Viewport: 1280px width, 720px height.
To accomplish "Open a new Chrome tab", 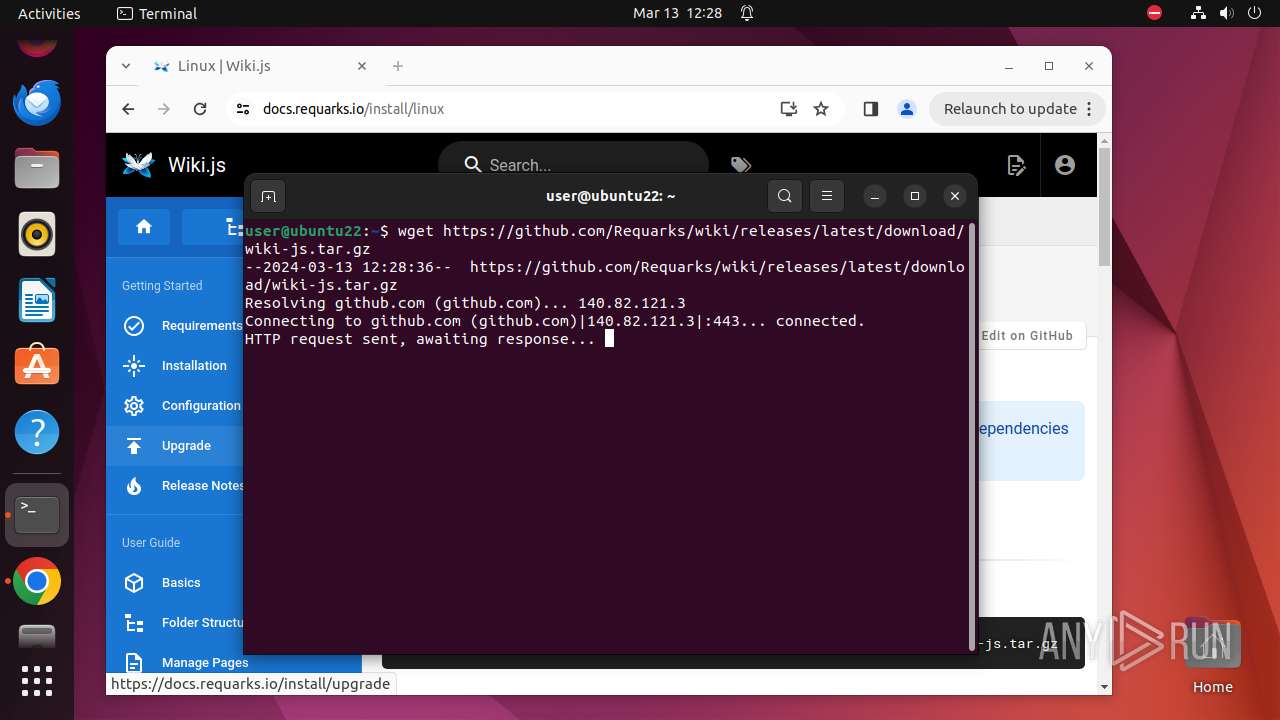I will pos(398,66).
